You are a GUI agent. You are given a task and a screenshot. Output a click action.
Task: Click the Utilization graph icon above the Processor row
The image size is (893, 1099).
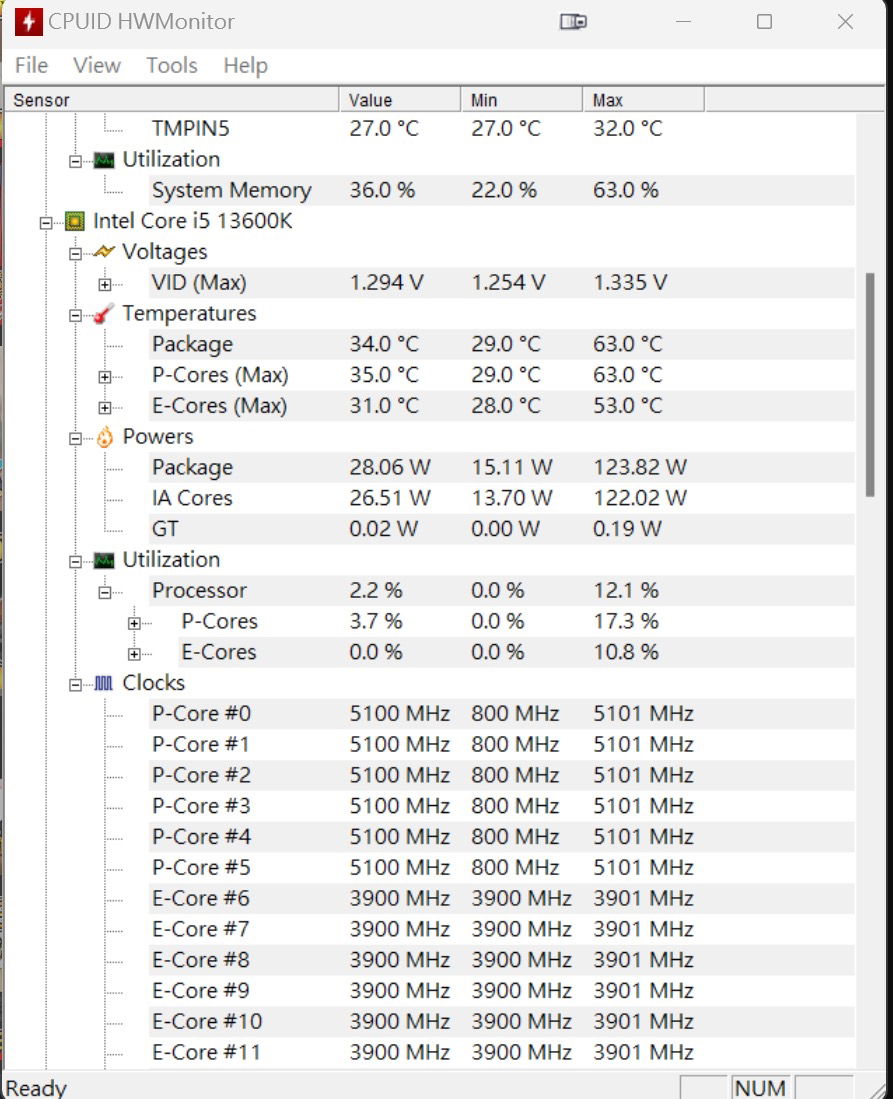104,561
